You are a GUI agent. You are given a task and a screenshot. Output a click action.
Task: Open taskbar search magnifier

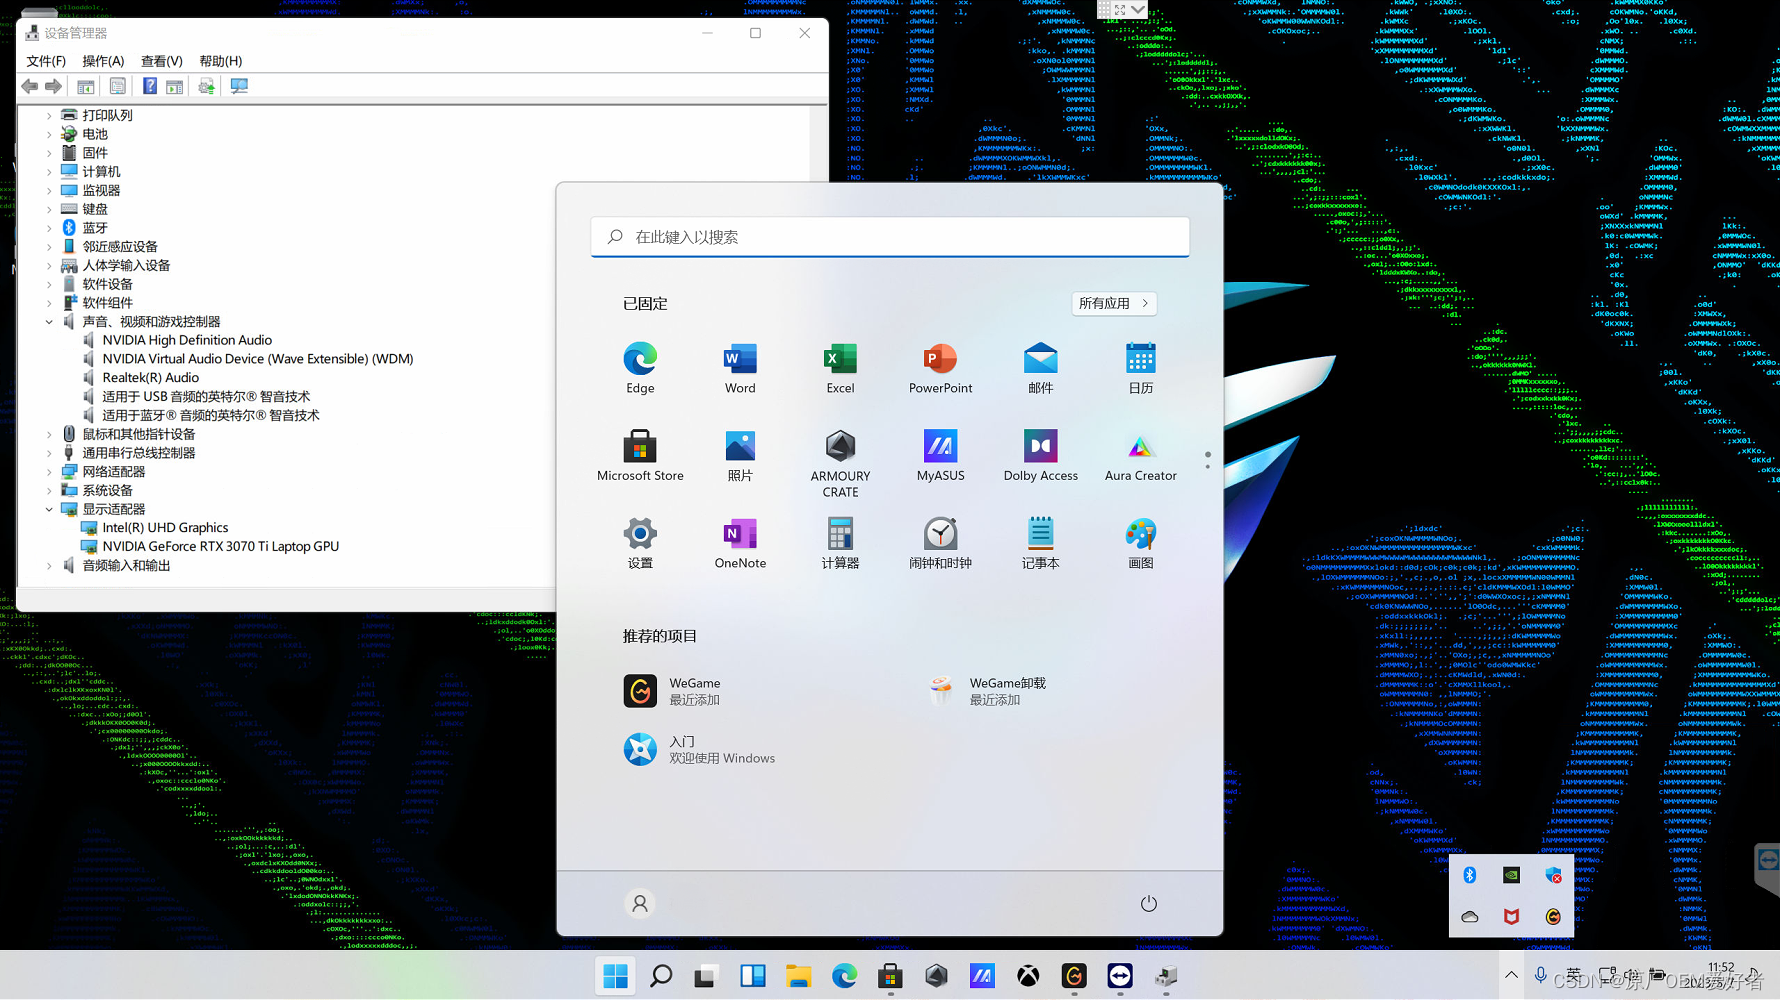coord(661,976)
